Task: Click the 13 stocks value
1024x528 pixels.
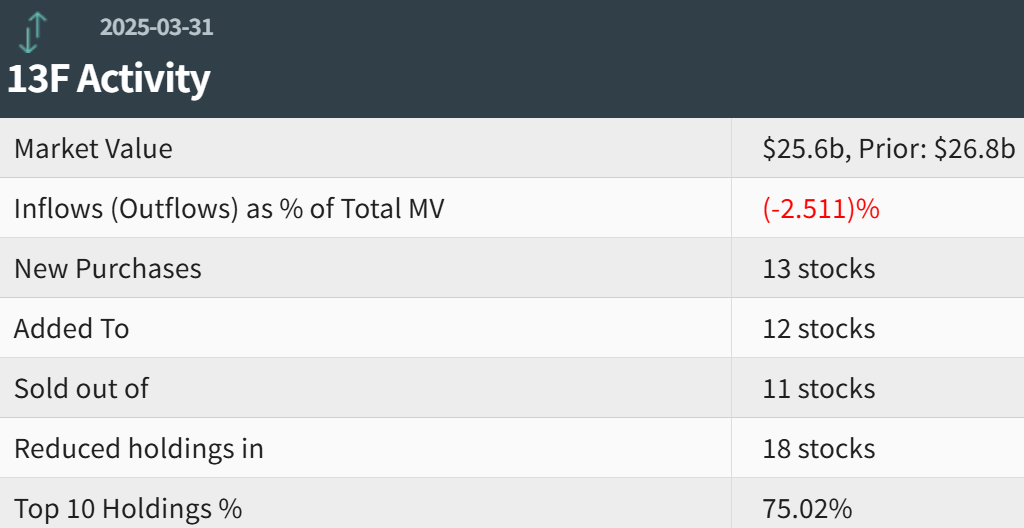Action: [x=818, y=269]
